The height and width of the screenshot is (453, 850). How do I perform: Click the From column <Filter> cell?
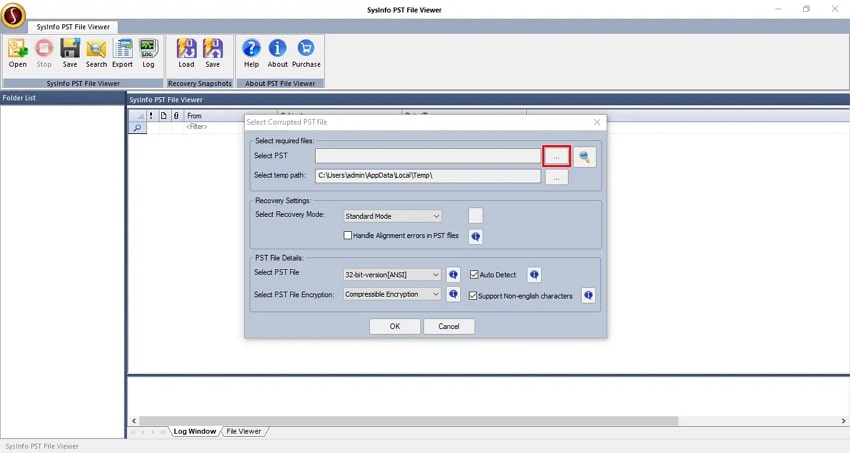coord(214,127)
